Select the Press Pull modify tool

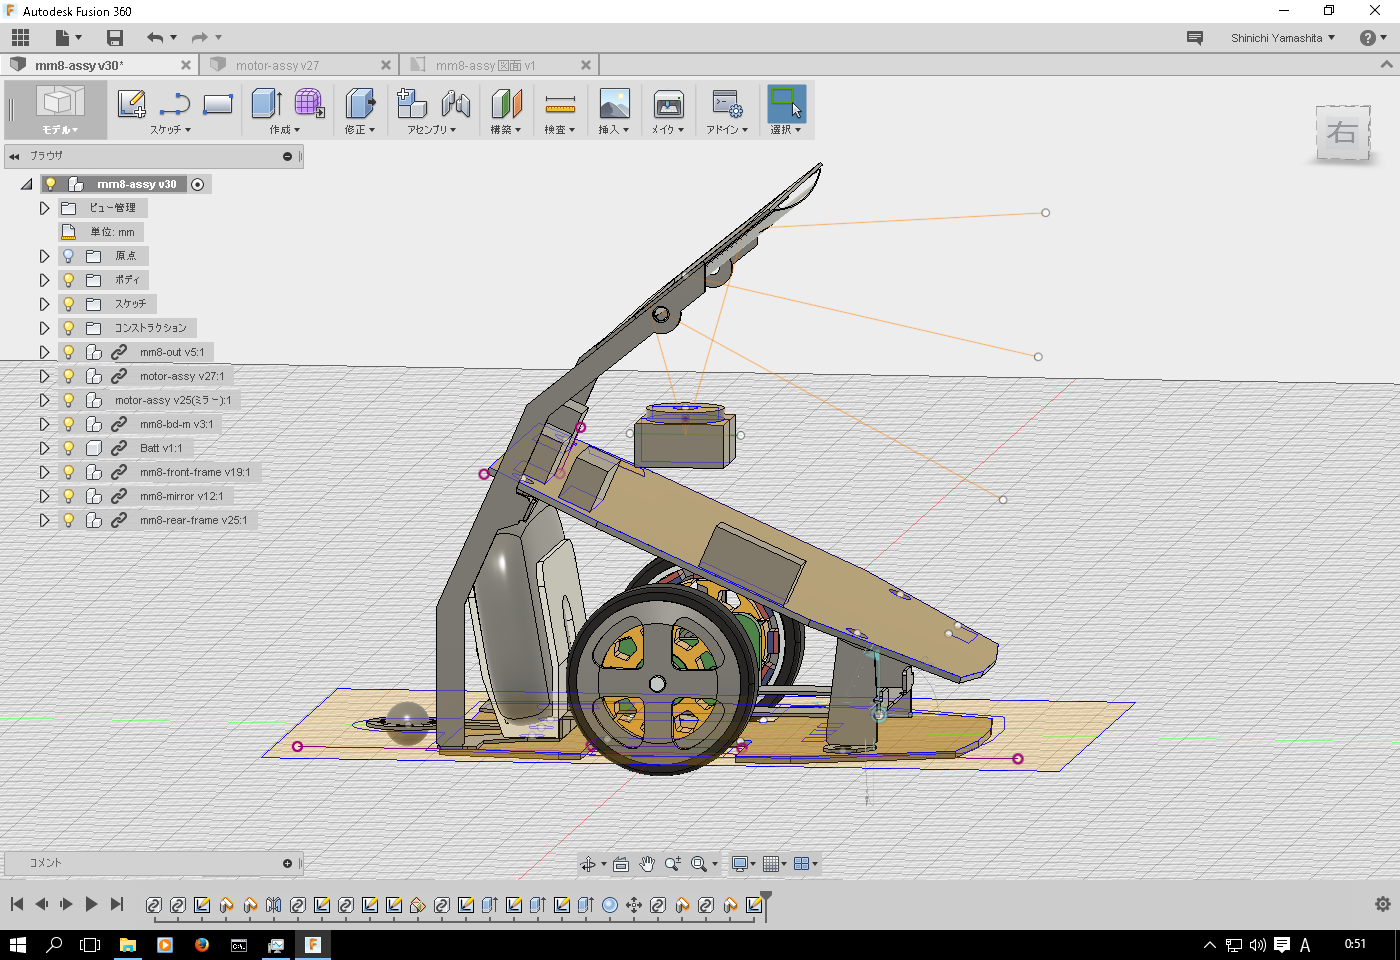[360, 103]
